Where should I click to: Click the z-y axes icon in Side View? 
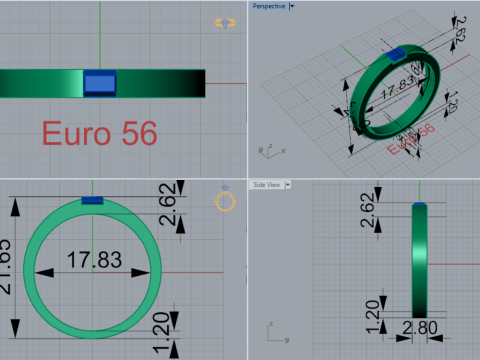(277, 333)
